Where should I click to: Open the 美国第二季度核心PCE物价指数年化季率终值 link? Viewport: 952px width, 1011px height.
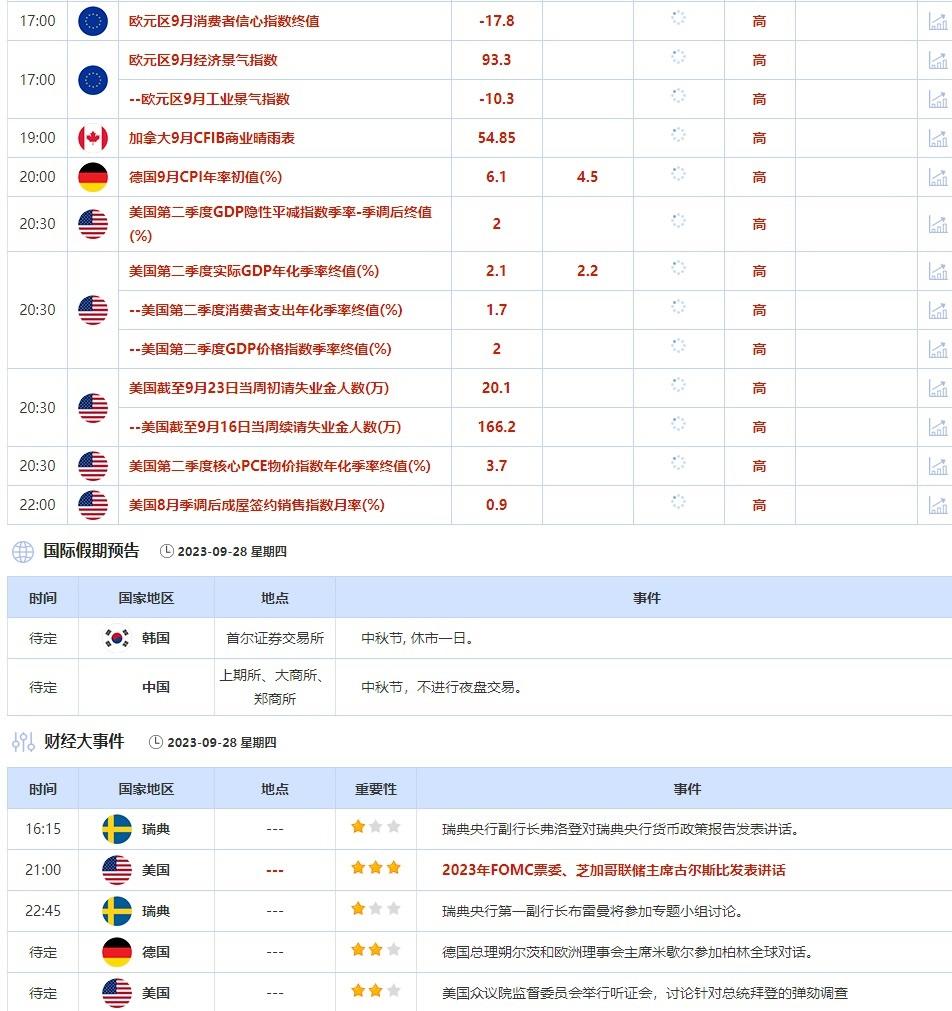click(x=279, y=466)
